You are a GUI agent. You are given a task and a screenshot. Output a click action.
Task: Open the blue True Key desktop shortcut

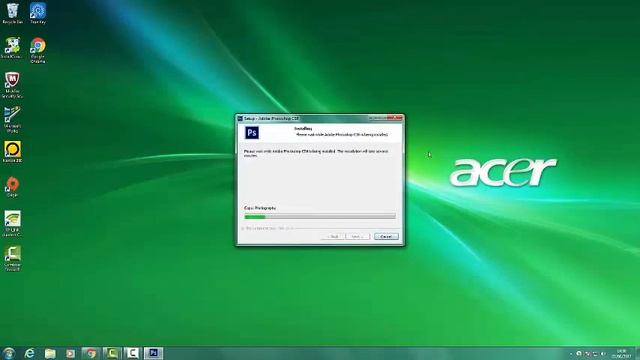click(38, 13)
